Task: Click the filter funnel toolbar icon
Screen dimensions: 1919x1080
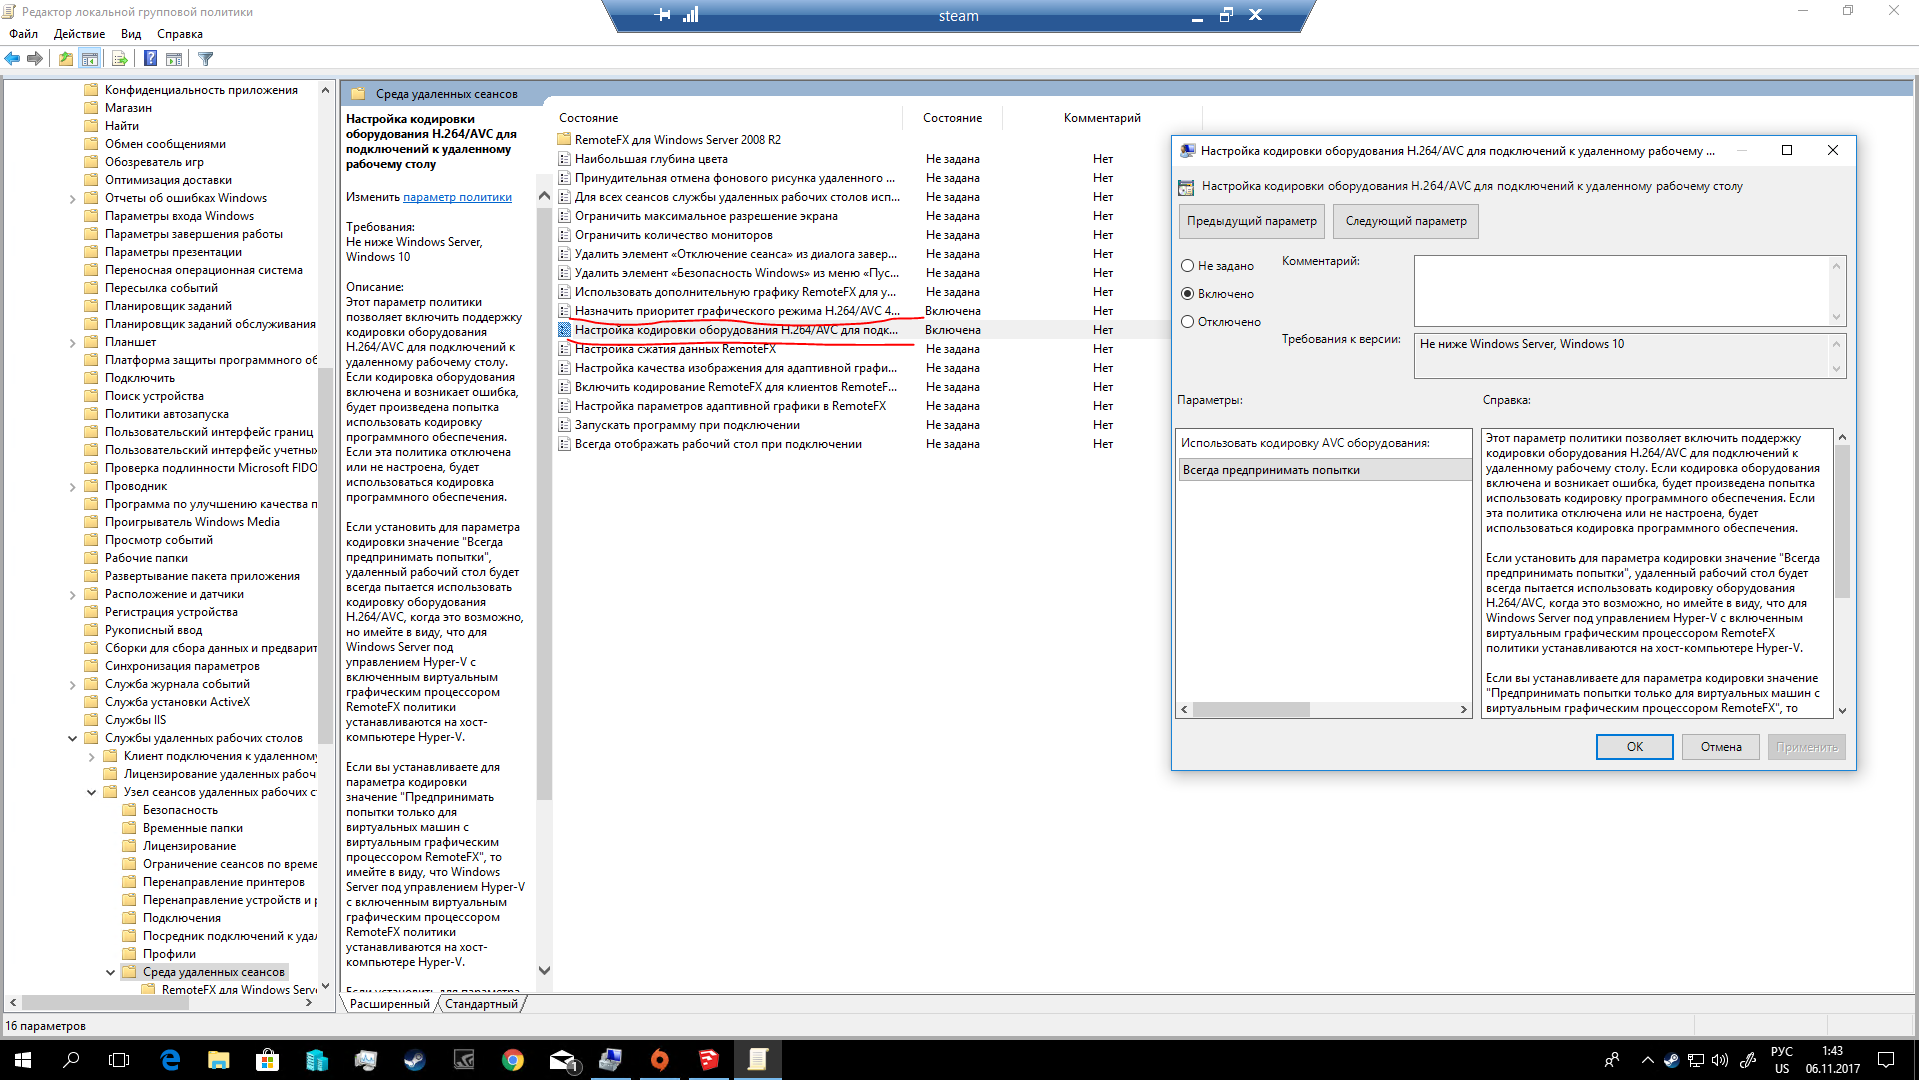Action: [x=206, y=58]
